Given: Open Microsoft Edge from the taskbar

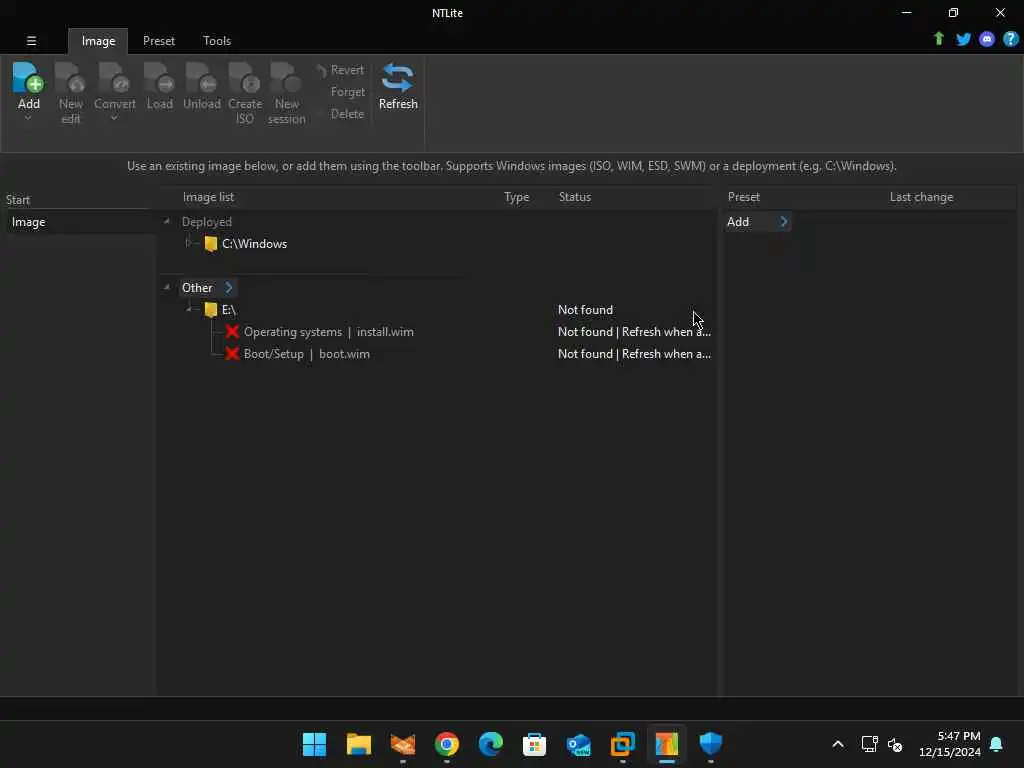Looking at the screenshot, I should (490, 744).
